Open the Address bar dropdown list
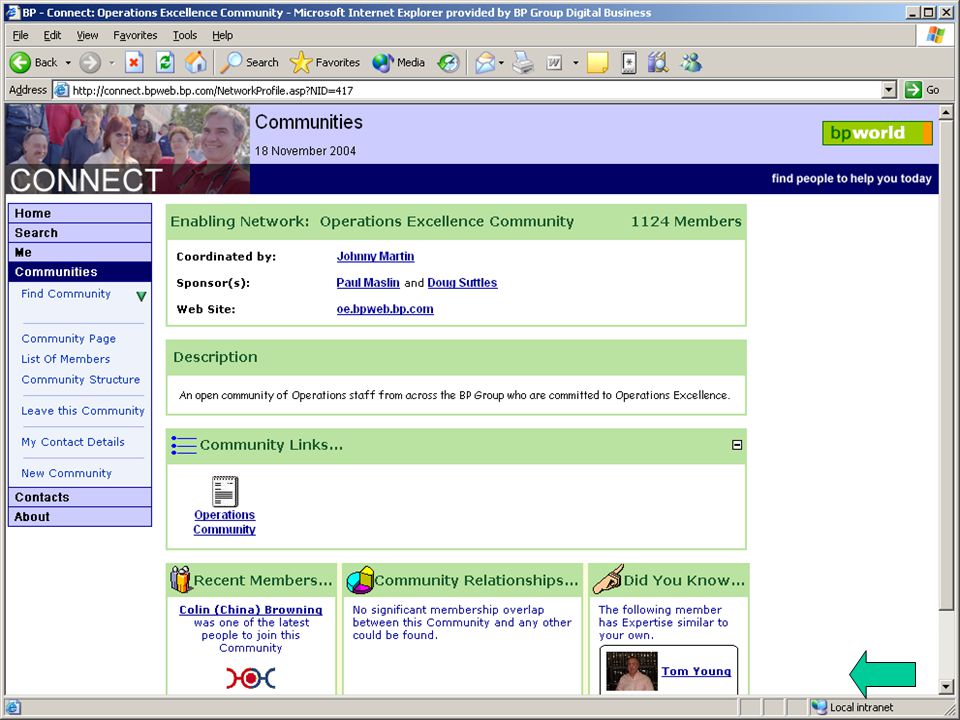 tap(890, 91)
